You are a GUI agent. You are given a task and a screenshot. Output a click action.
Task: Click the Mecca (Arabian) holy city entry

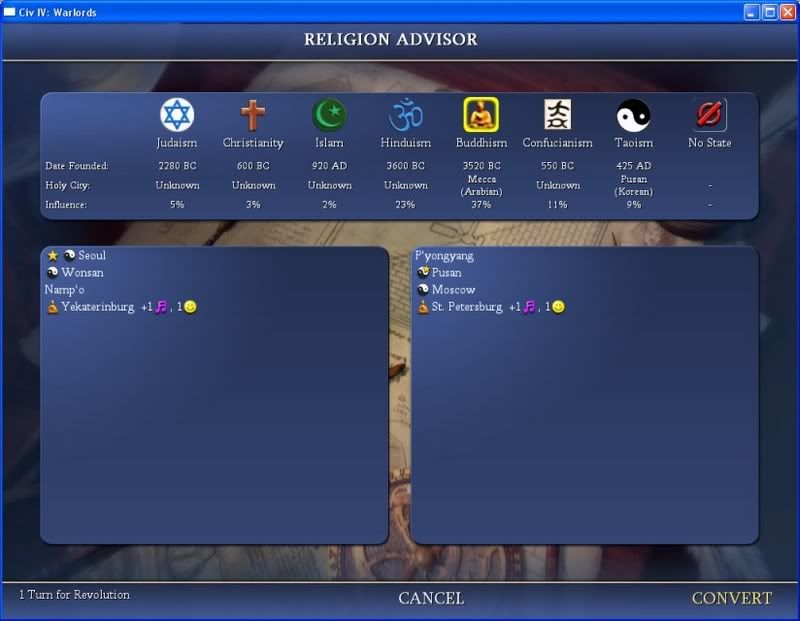coord(482,185)
